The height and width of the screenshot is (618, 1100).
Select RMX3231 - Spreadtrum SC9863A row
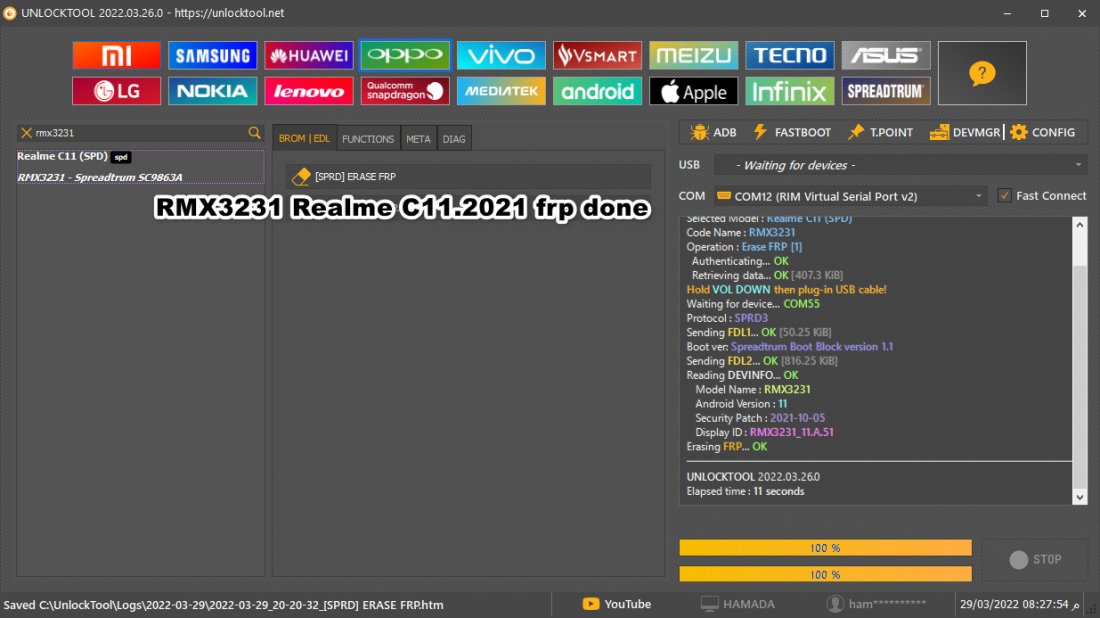(100, 177)
